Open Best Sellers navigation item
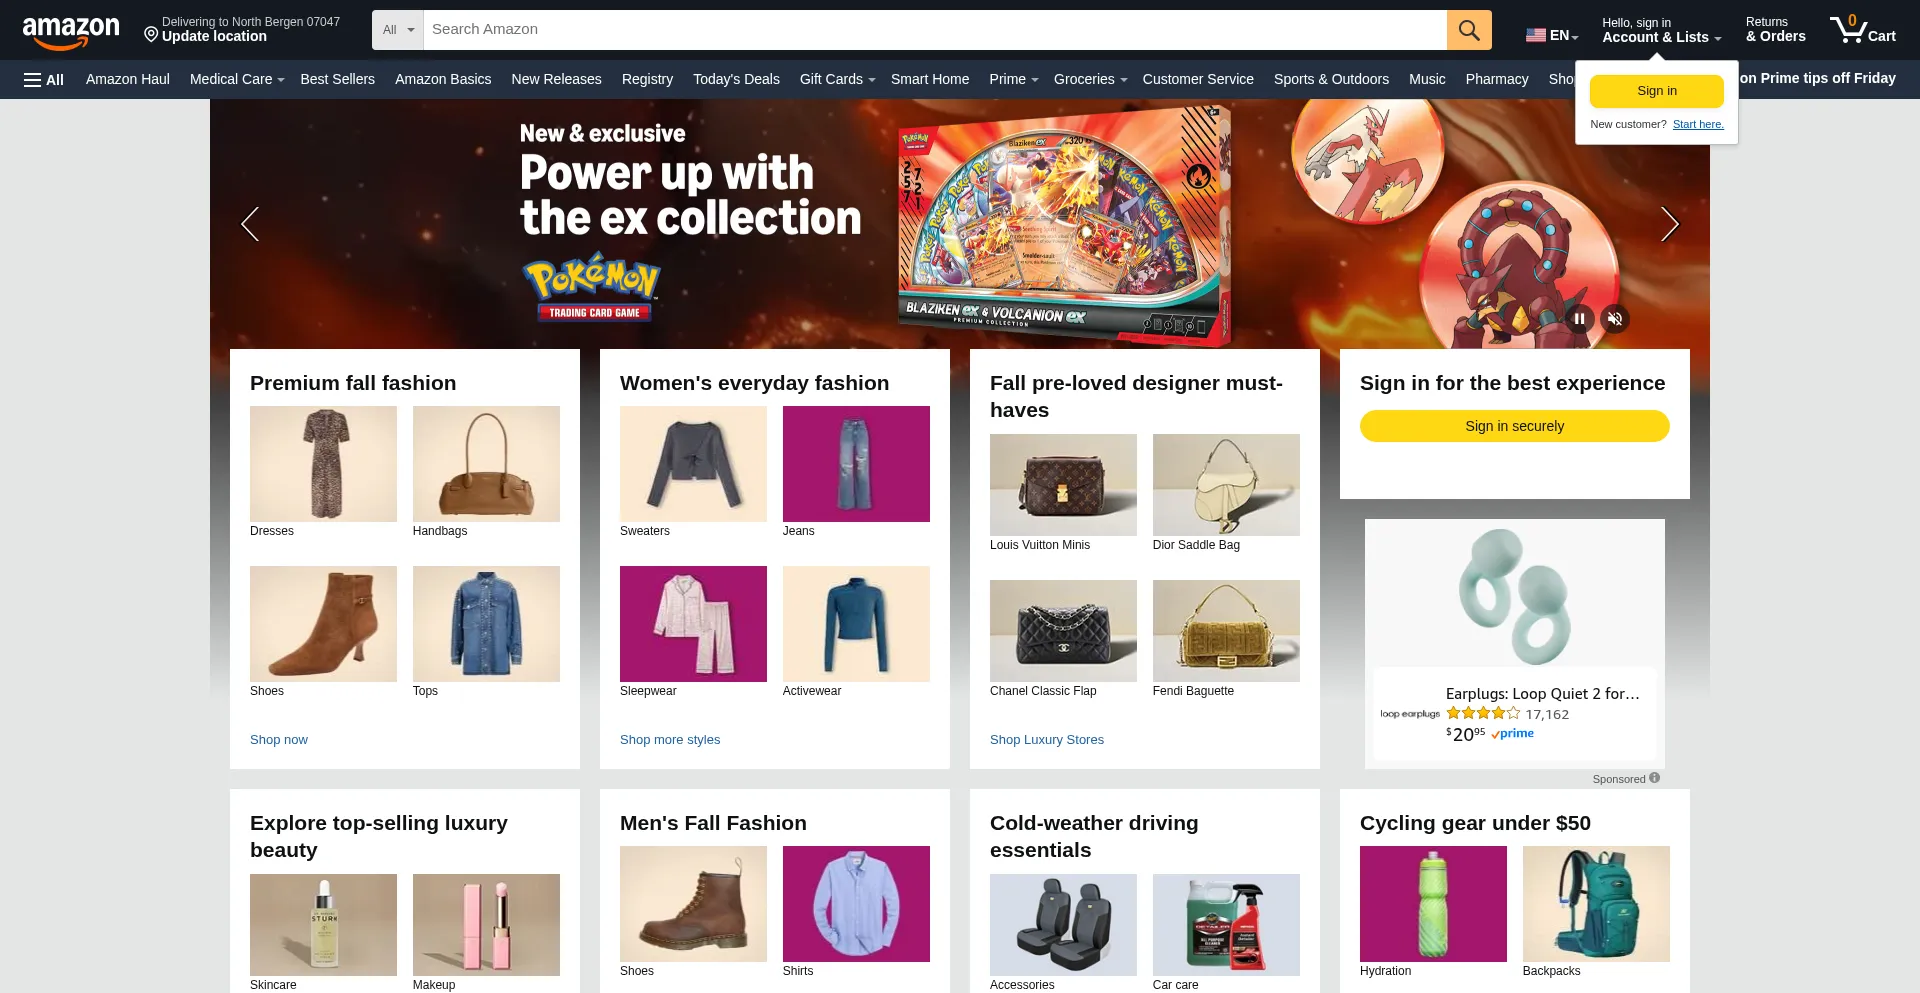This screenshot has height=993, width=1920. tap(337, 80)
